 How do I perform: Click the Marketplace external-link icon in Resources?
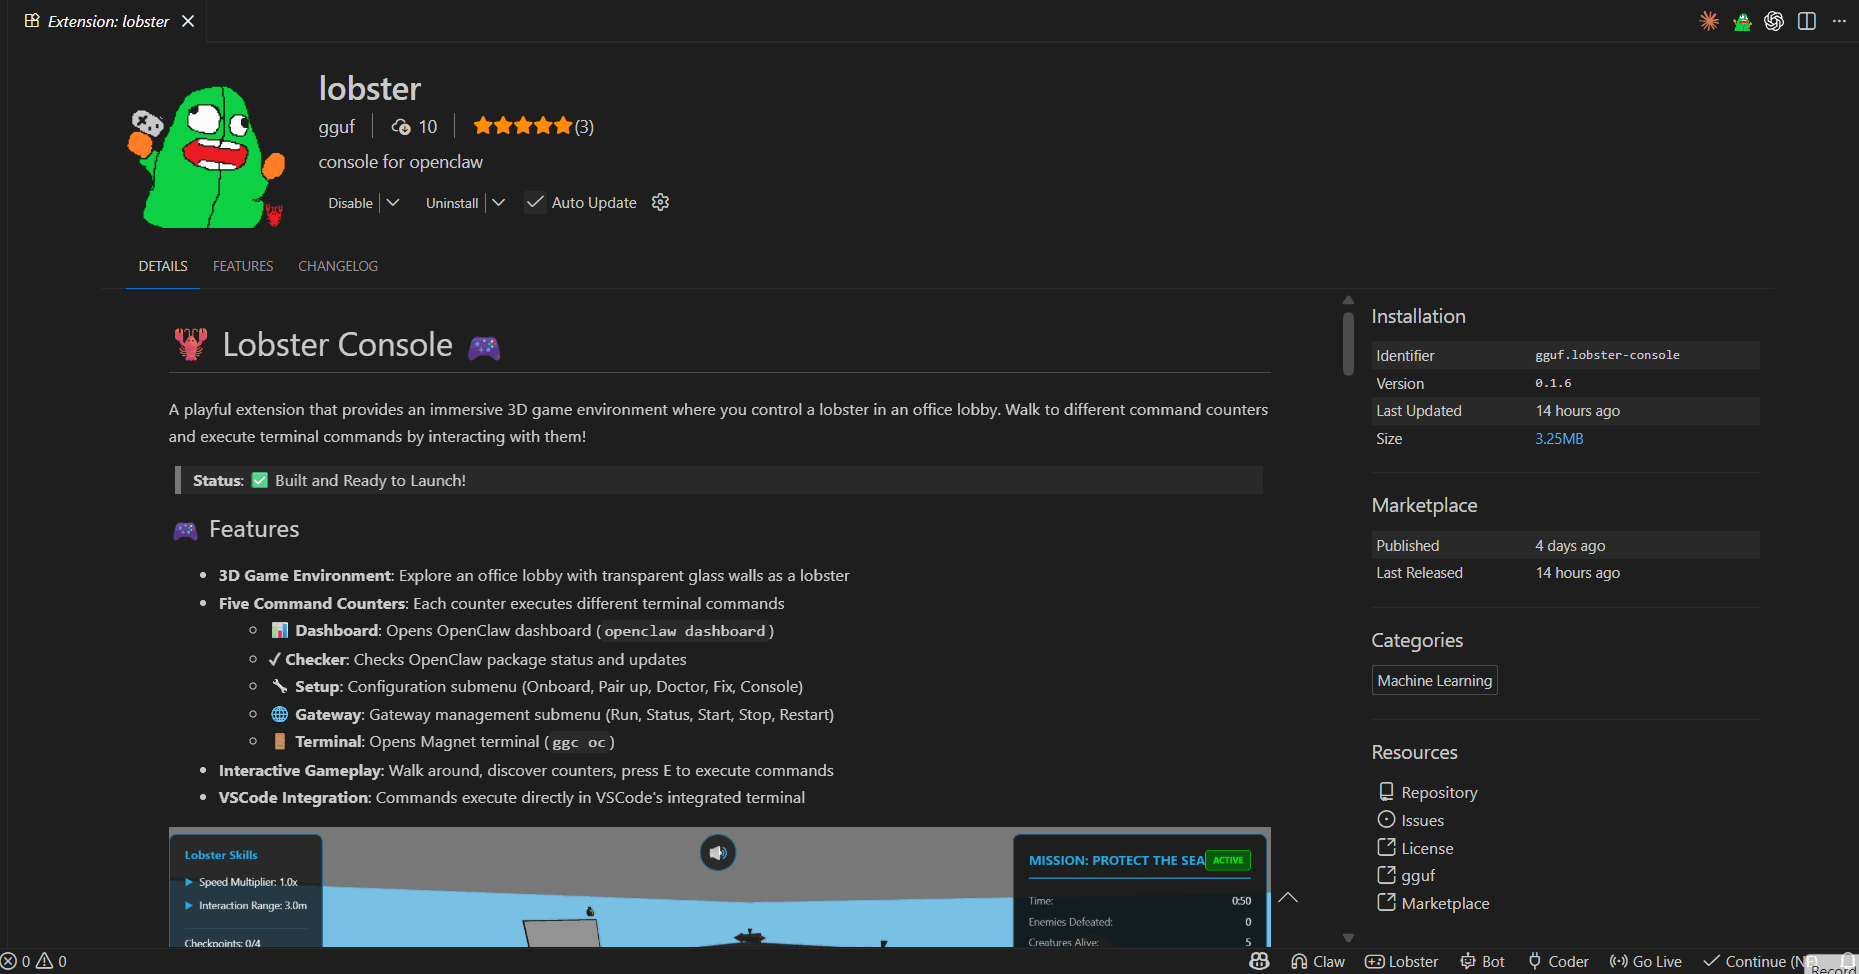1386,902
